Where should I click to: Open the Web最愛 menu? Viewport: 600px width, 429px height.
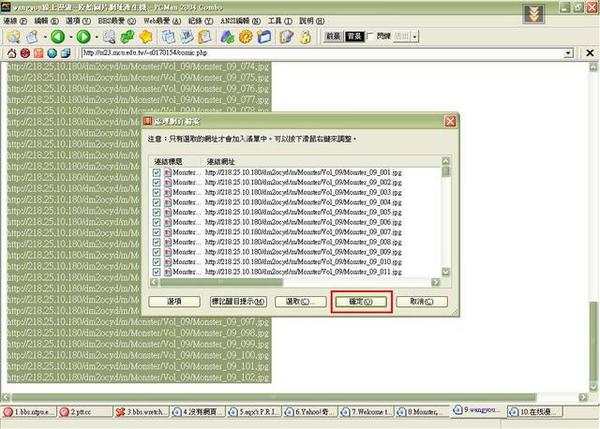(x=162, y=21)
